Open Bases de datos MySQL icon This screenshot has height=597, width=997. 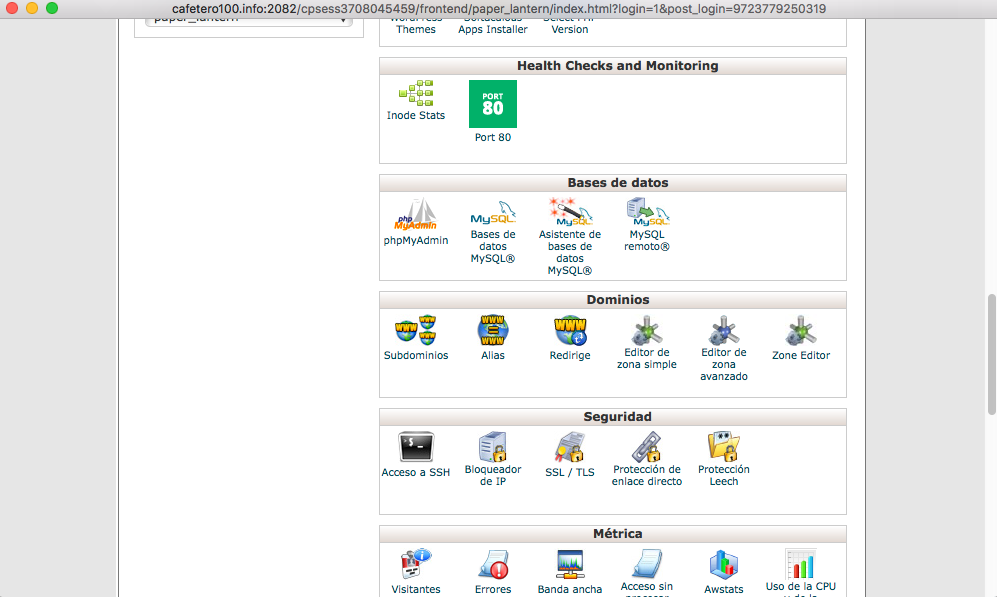tap(493, 212)
